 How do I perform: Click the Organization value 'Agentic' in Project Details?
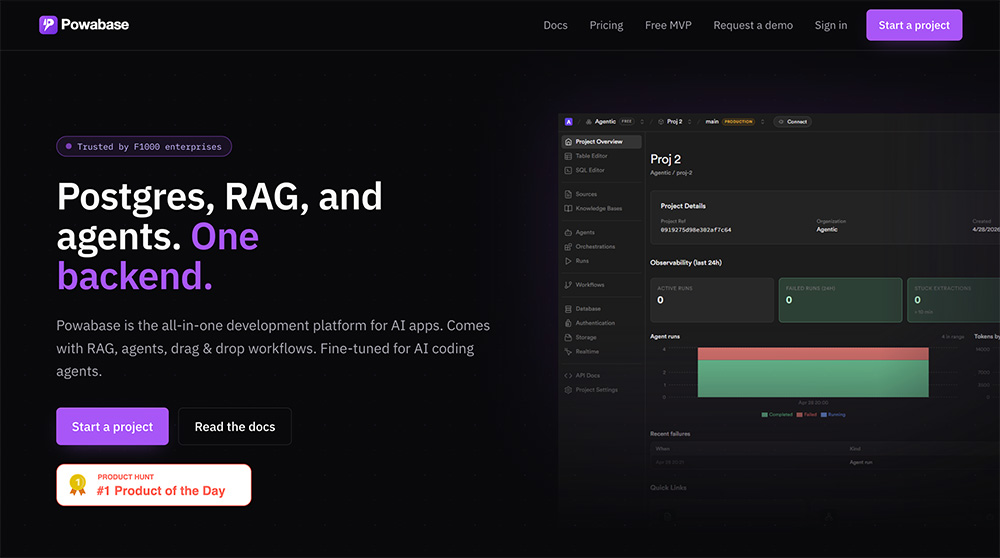click(827, 230)
